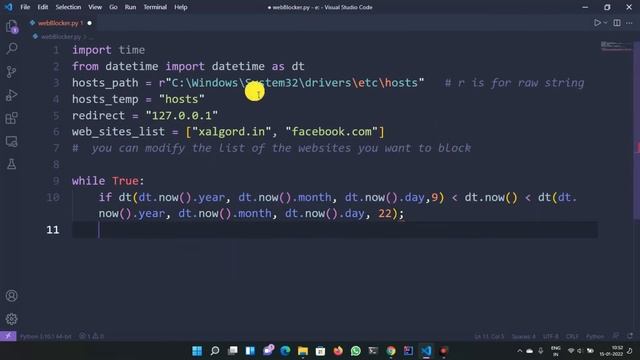Viewport: 640px width, 360px height.
Task: Open WhatsApp from the taskbar
Action: coord(356,351)
